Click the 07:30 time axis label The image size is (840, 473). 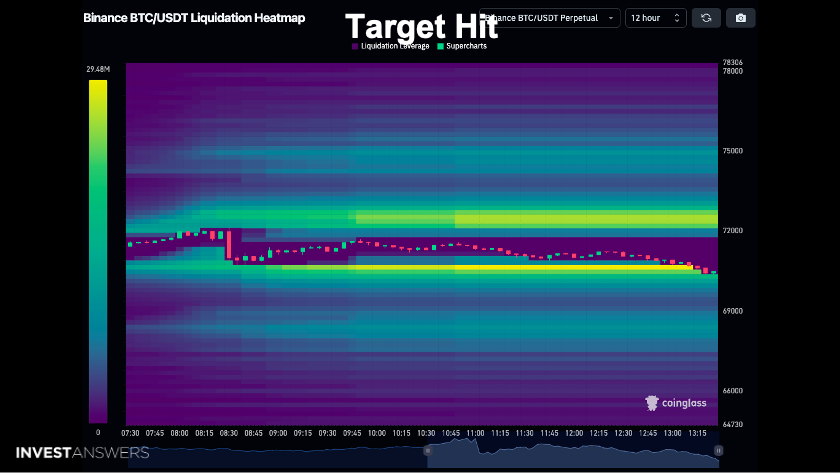pyautogui.click(x=130, y=433)
